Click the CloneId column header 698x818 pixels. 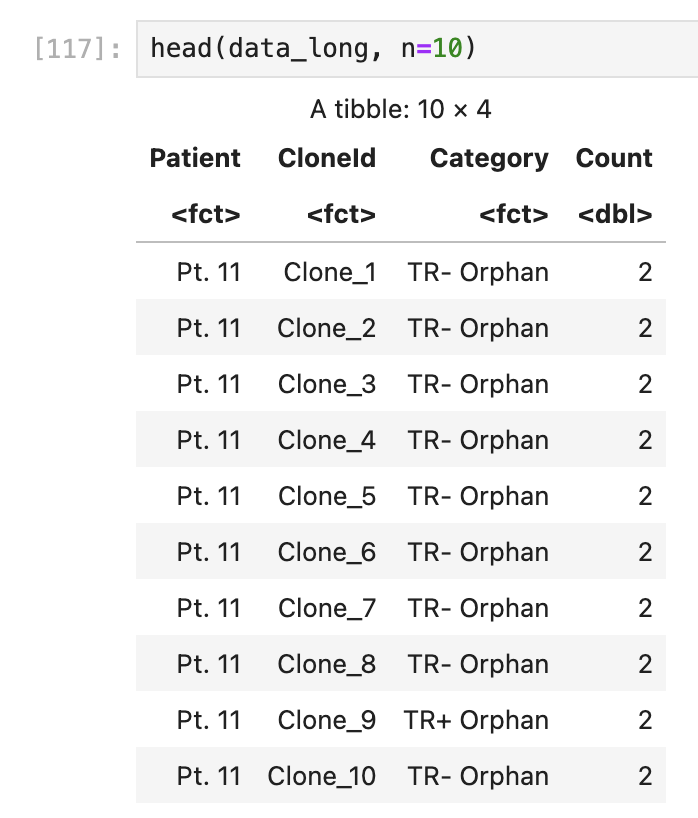pyautogui.click(x=327, y=158)
